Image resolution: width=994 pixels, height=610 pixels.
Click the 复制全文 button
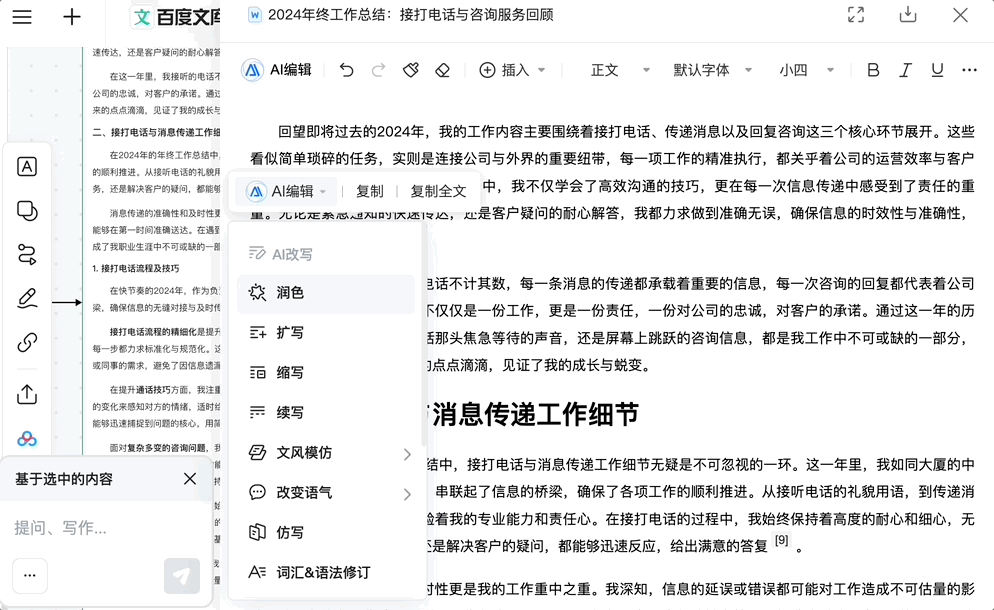point(439,190)
